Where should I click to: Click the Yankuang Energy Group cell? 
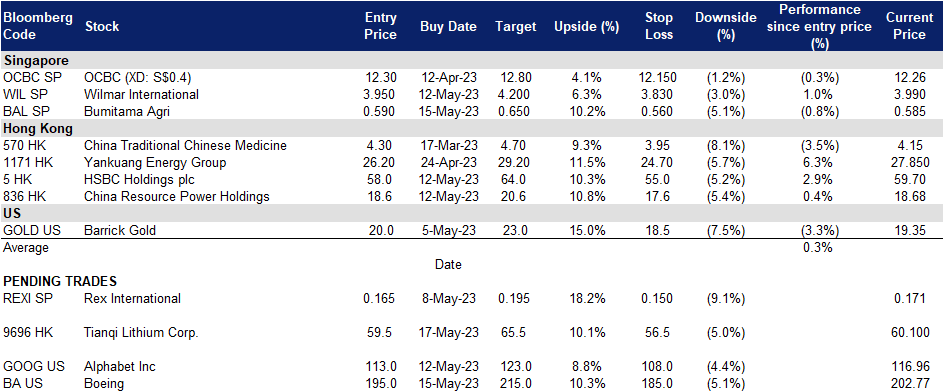[x=155, y=162]
